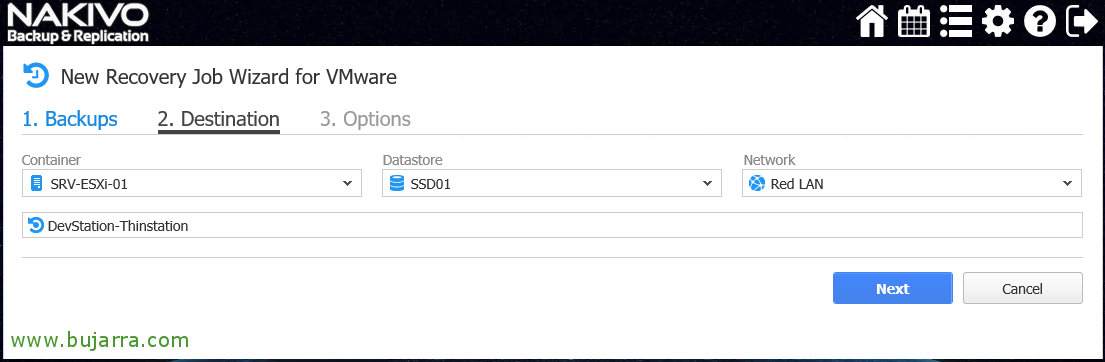This screenshot has width=1105, height=362.
Task: Click the recovery icon beside DevStation-Thinstation
Action: click(36, 225)
